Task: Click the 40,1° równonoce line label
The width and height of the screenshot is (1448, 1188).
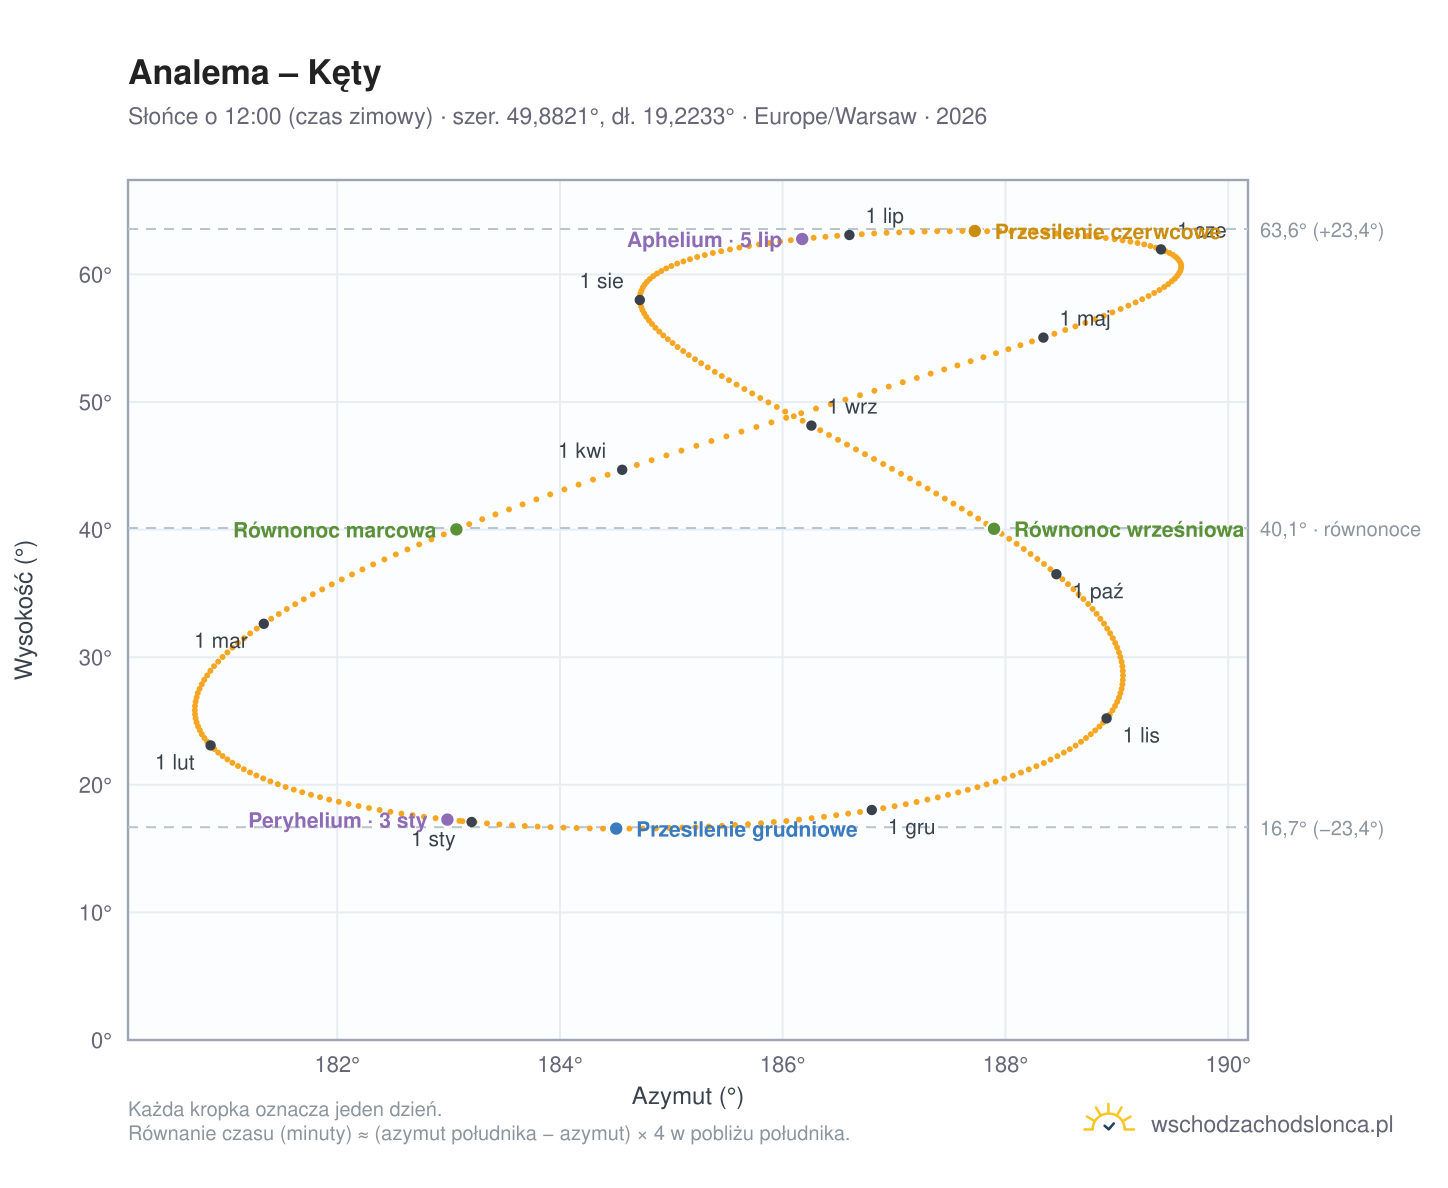Action: tap(1340, 529)
